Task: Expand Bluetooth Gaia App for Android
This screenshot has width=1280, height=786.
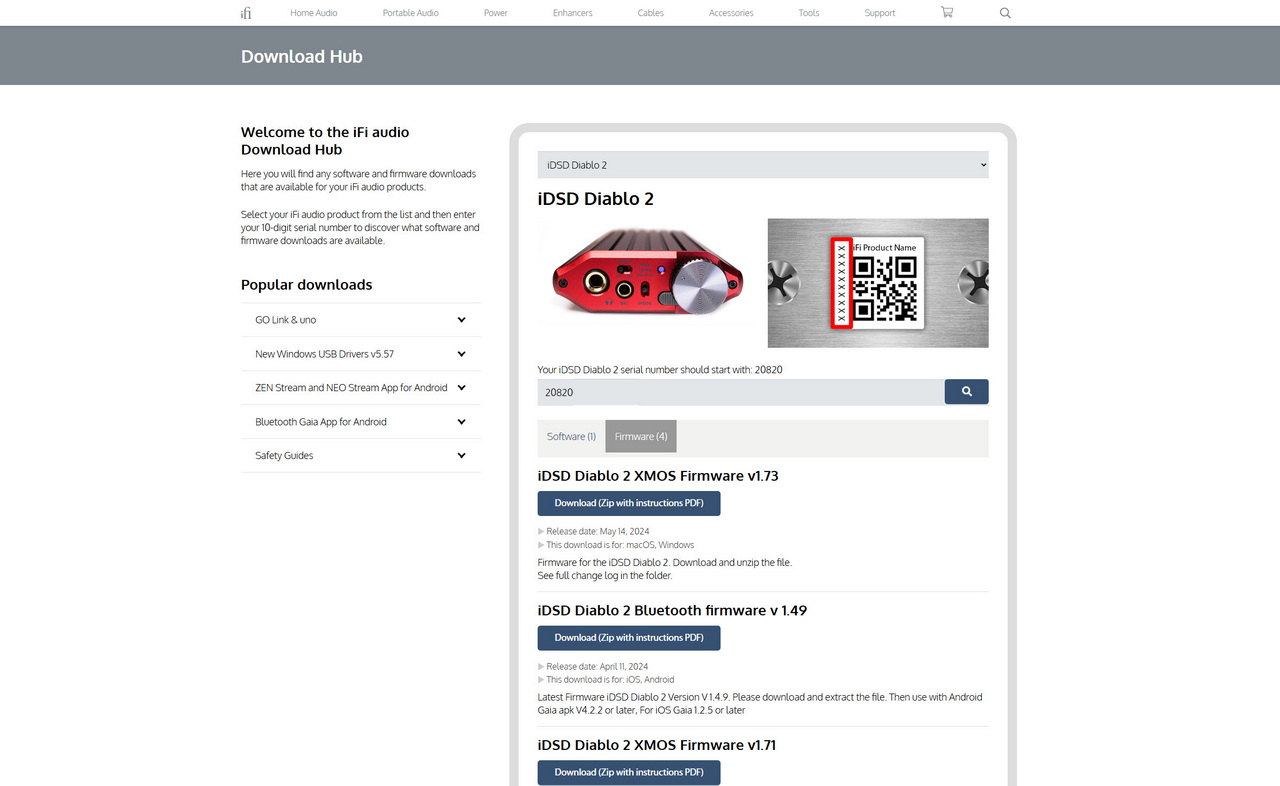Action: pos(361,422)
